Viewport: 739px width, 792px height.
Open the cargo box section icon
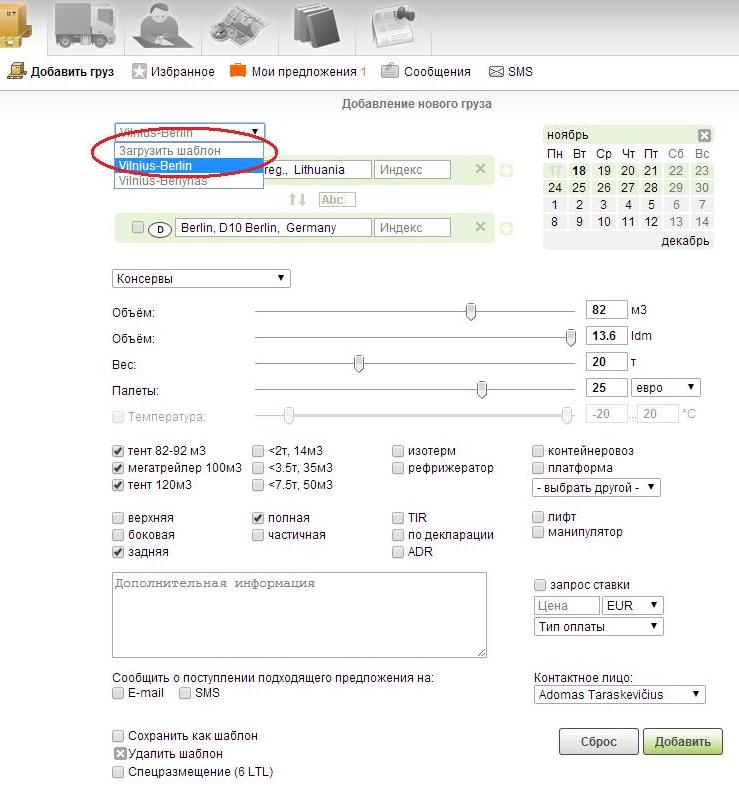[x=15, y=26]
